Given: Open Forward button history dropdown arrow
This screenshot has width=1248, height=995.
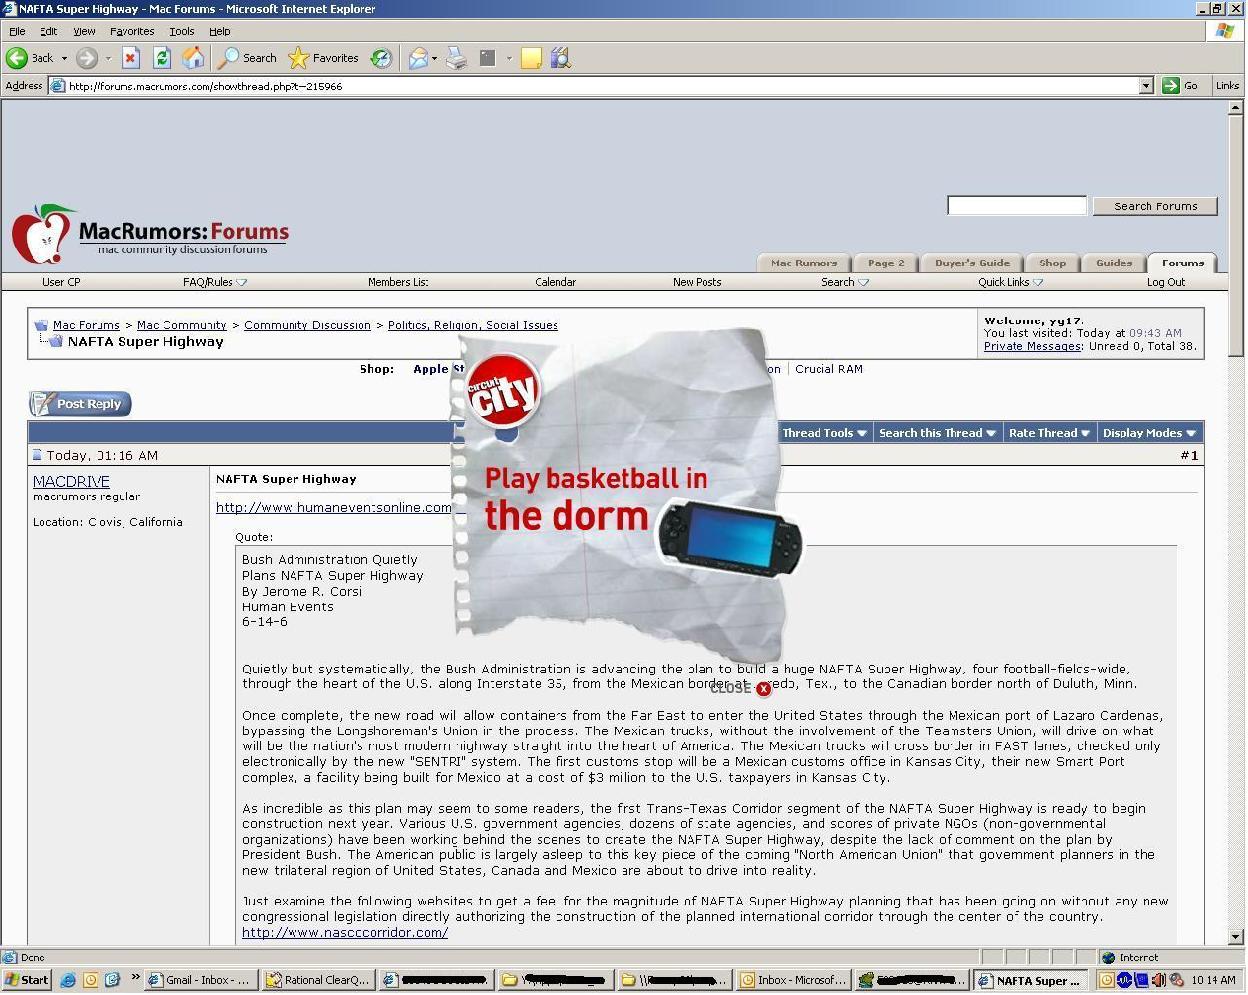Looking at the screenshot, I should coord(108,58).
